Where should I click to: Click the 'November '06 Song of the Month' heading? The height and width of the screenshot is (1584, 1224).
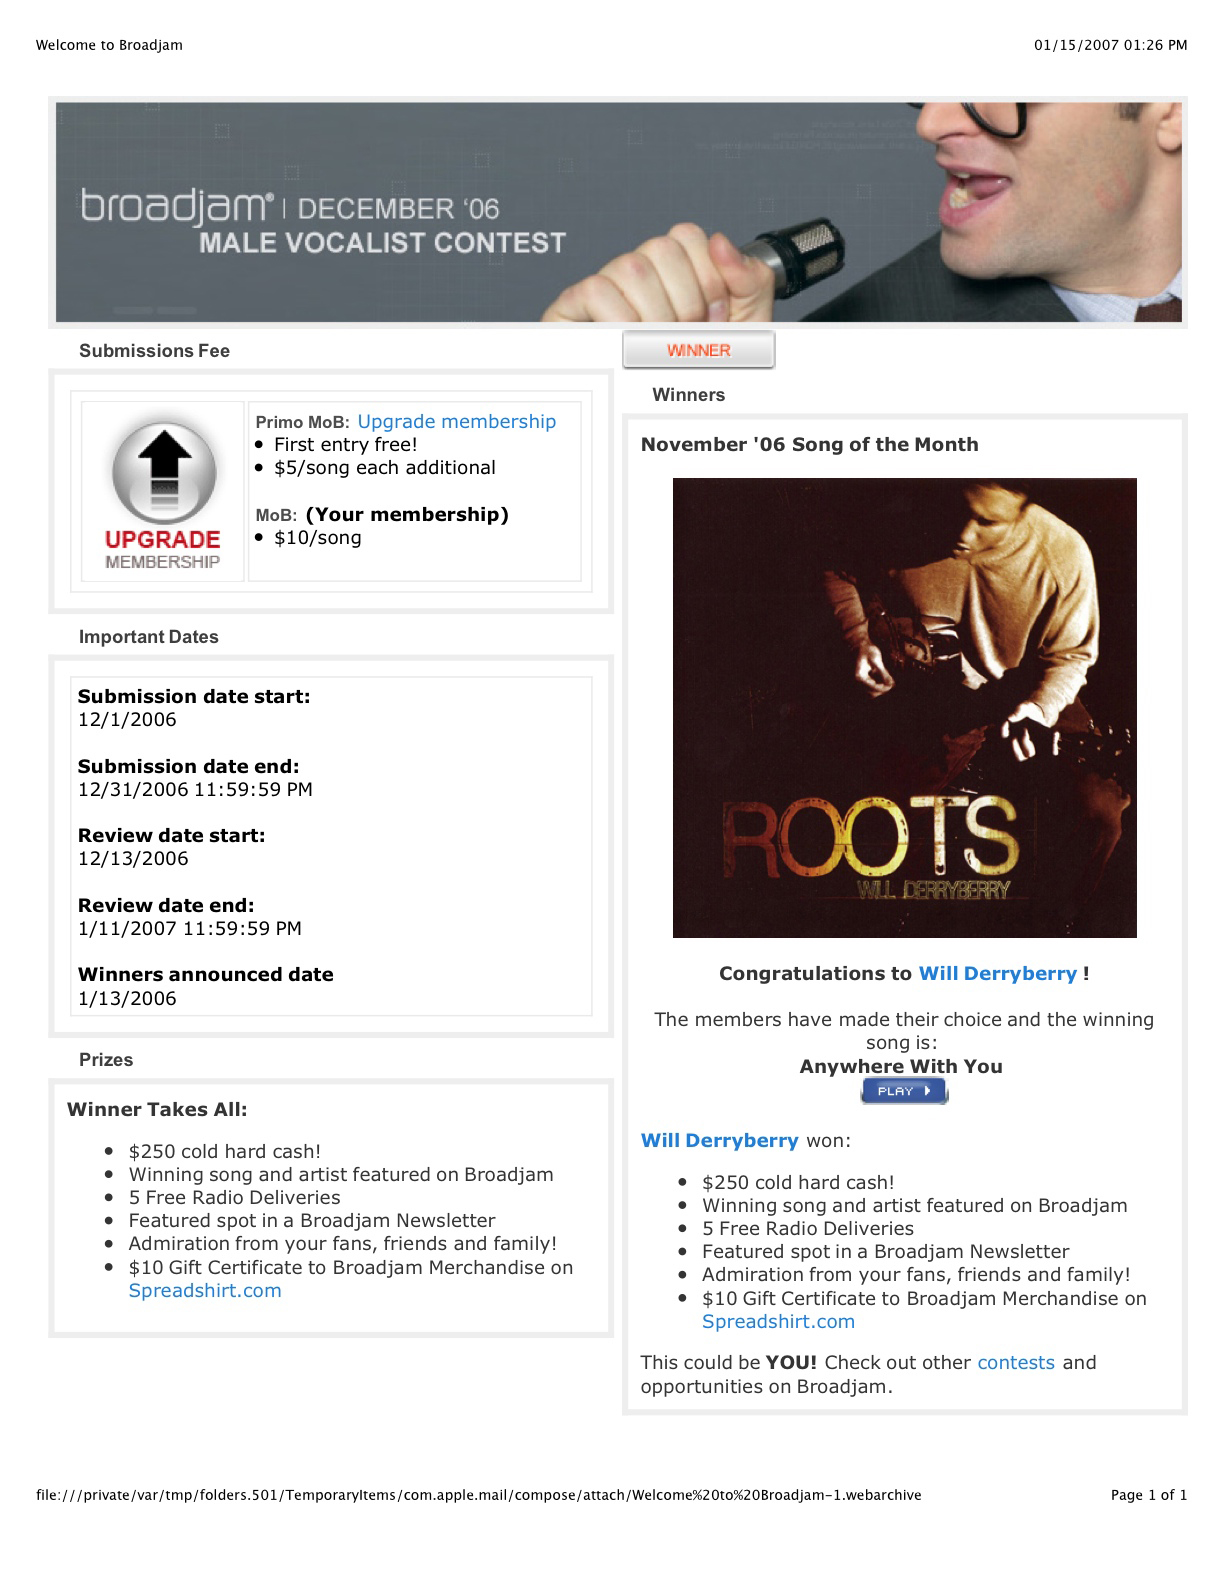point(810,445)
